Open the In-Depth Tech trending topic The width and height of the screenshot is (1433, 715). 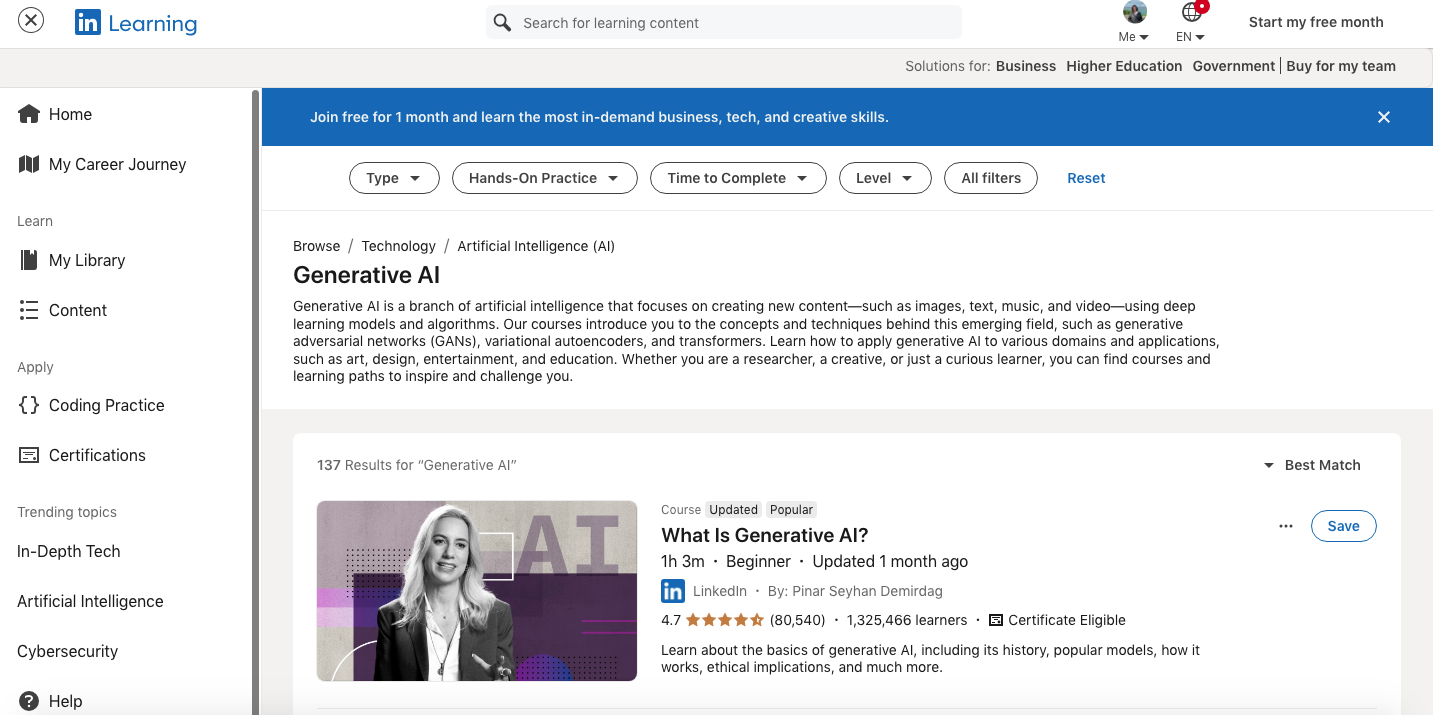point(68,551)
